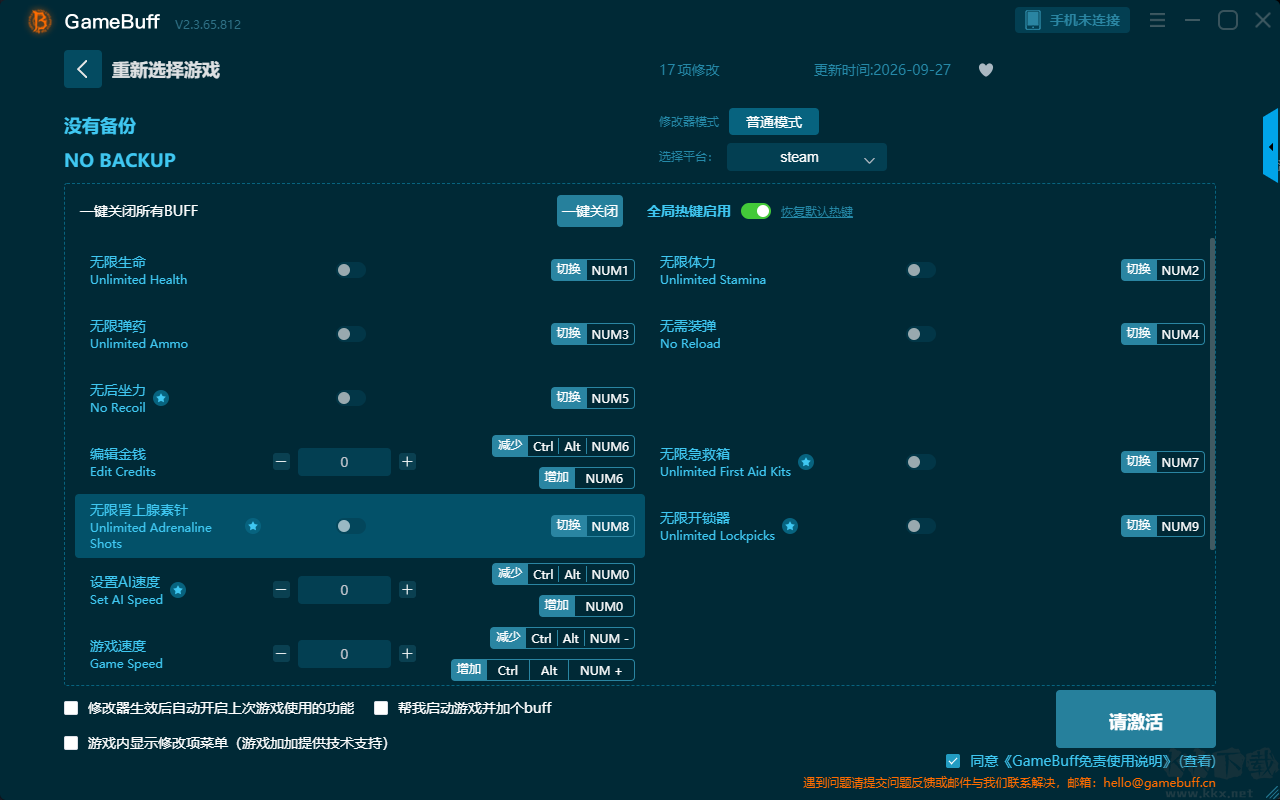Increase Edit Credits with plus icon

(407, 462)
